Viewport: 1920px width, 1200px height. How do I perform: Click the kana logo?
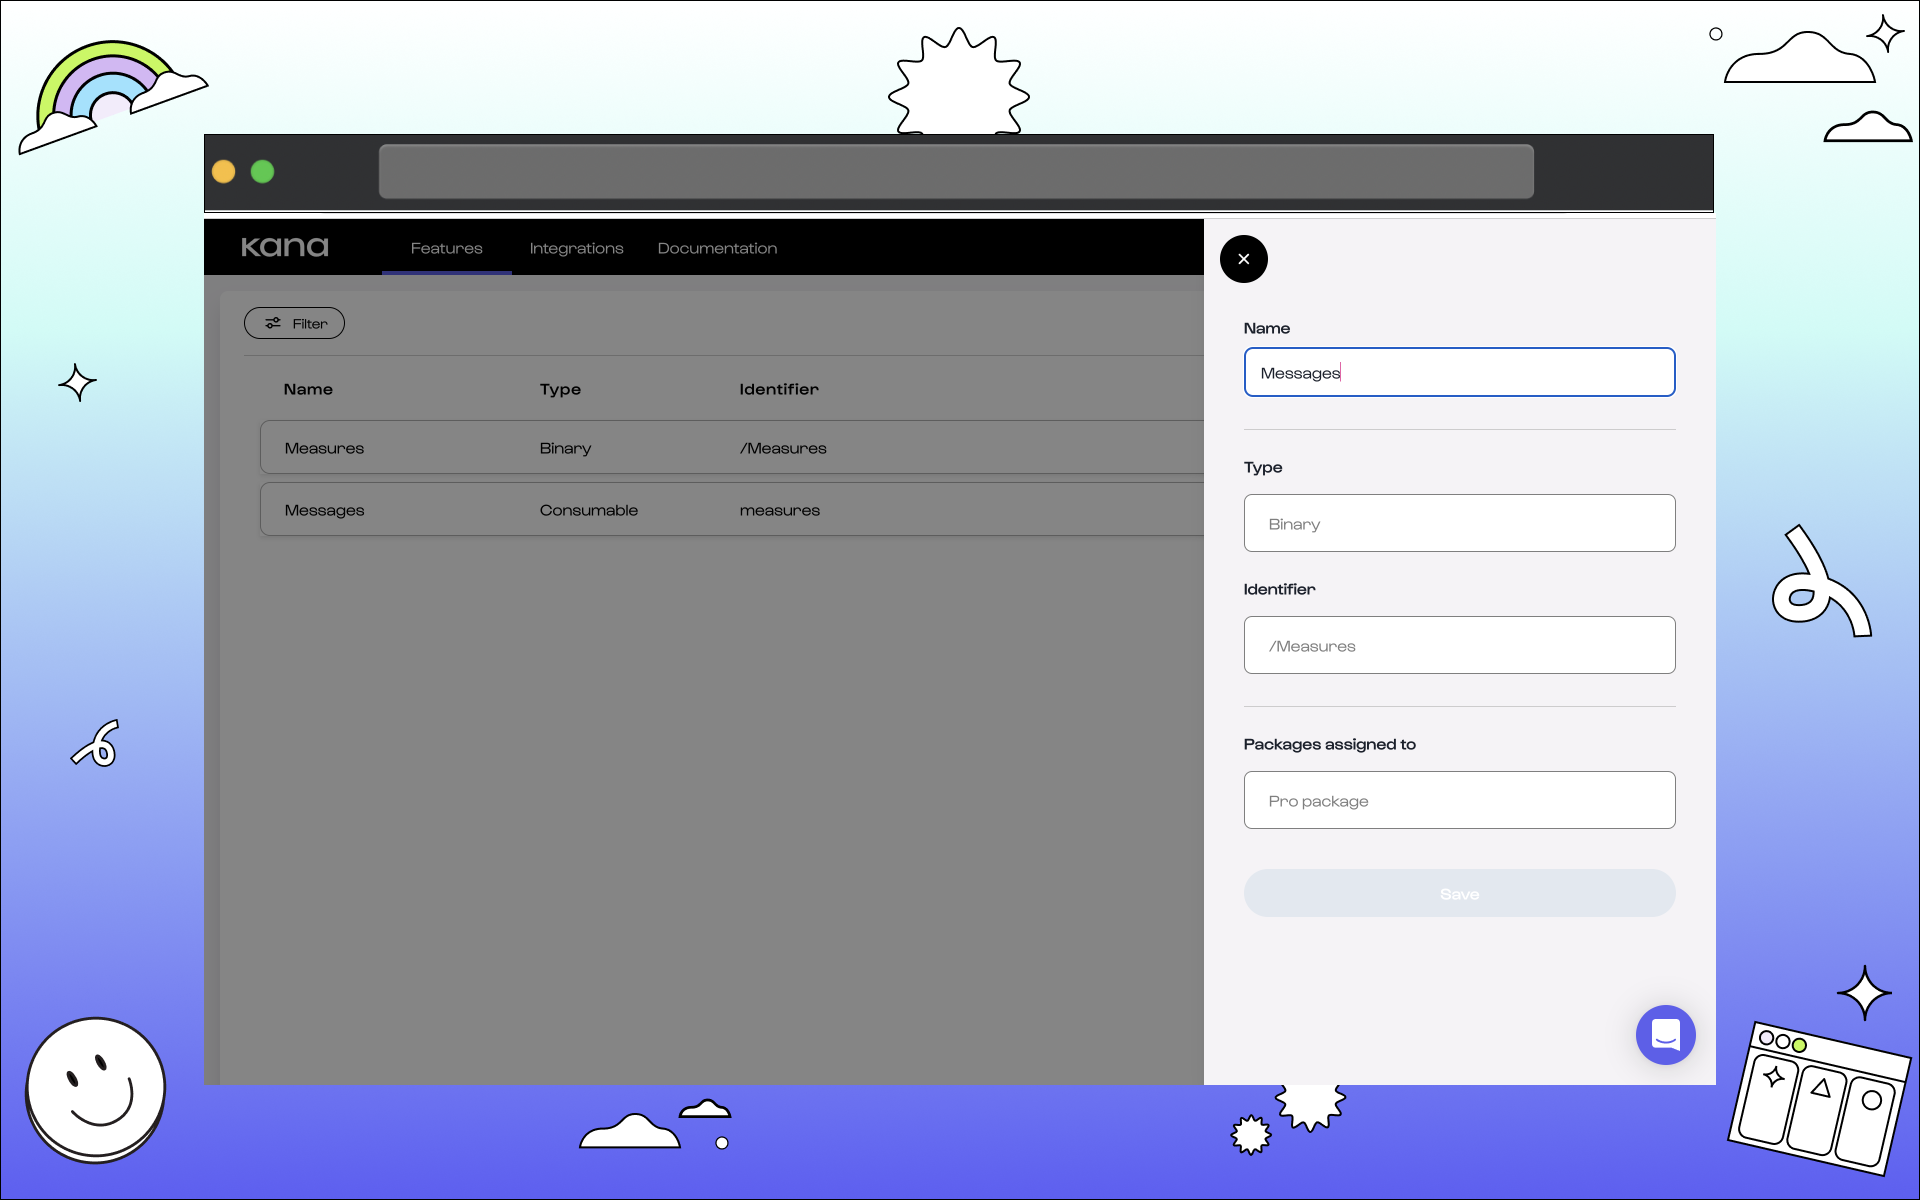point(285,247)
